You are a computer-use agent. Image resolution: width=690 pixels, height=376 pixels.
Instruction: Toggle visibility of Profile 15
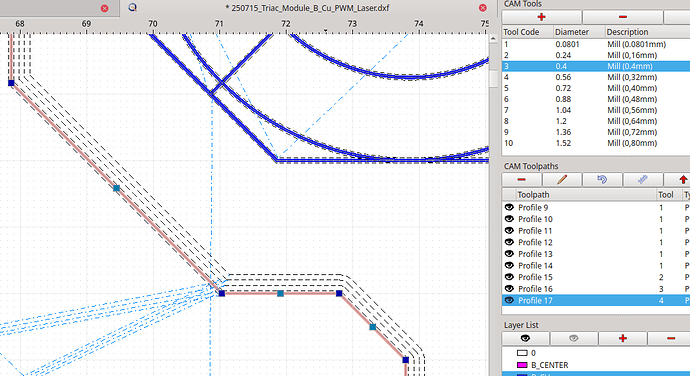509,277
